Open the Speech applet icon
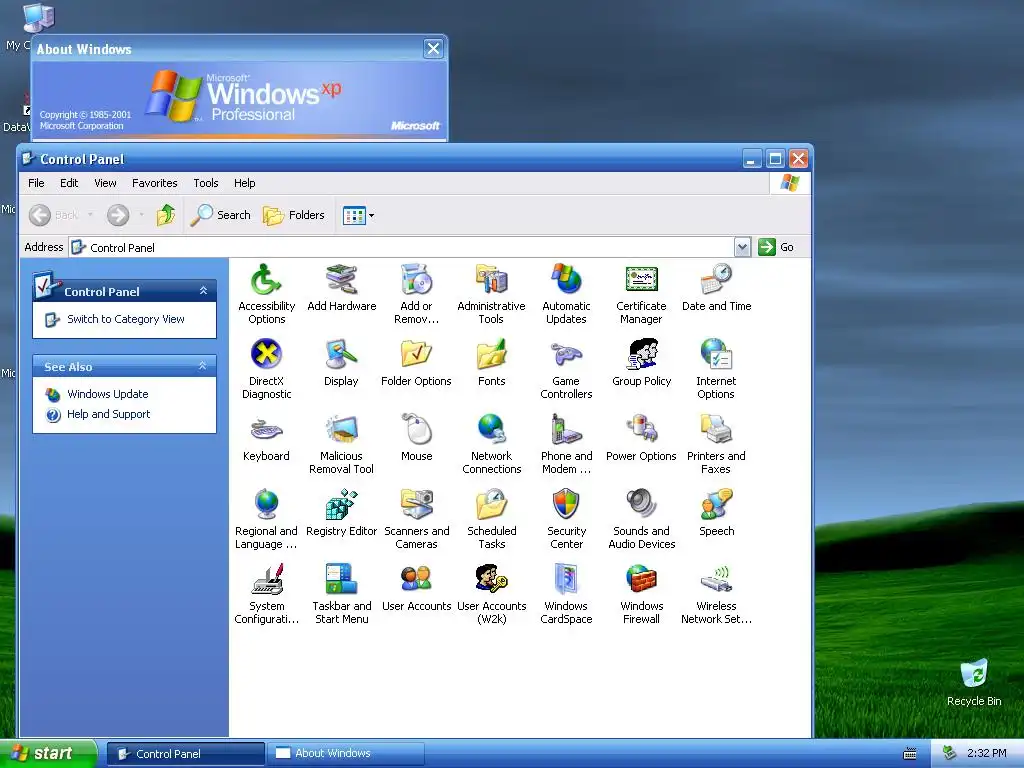 (x=716, y=505)
